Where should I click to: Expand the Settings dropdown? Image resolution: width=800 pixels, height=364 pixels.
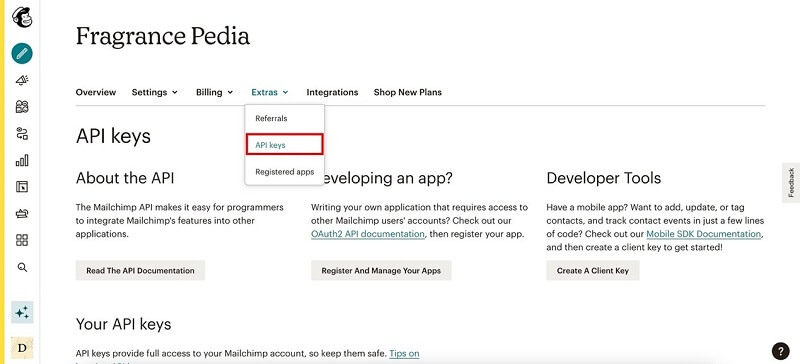(x=155, y=92)
